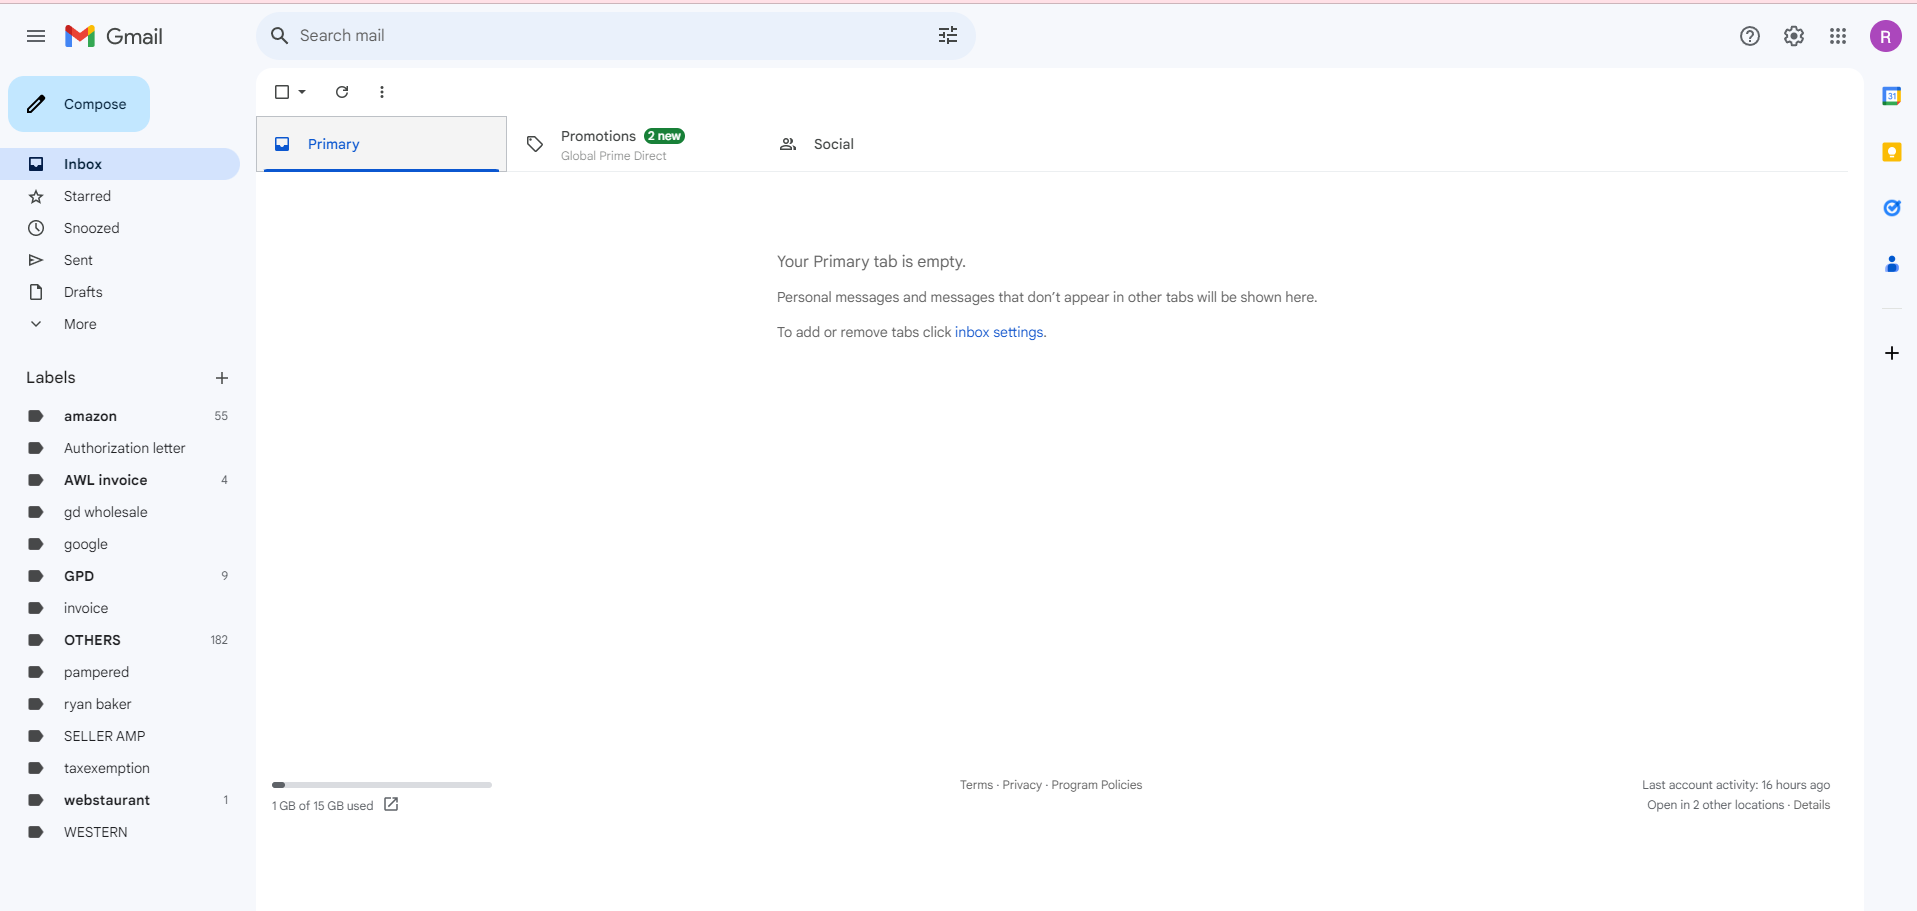Open the Snoozed folder
This screenshot has width=1917, height=911.
[120, 228]
